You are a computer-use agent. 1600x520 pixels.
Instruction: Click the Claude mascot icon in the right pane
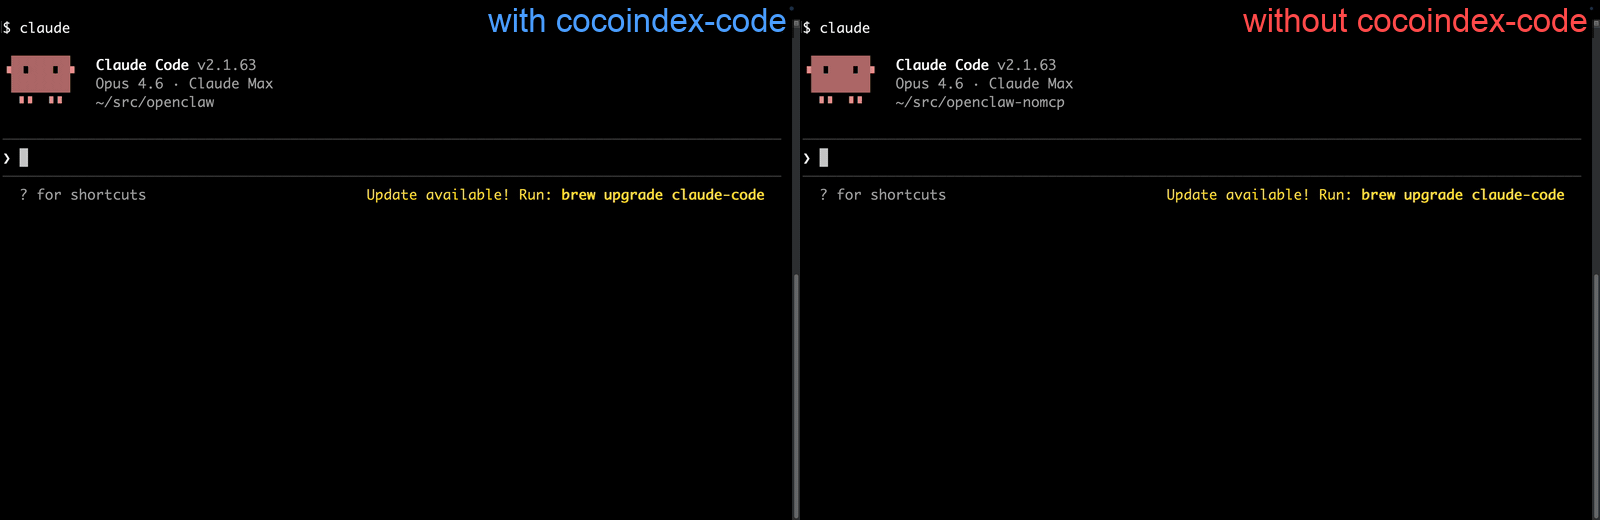840,78
